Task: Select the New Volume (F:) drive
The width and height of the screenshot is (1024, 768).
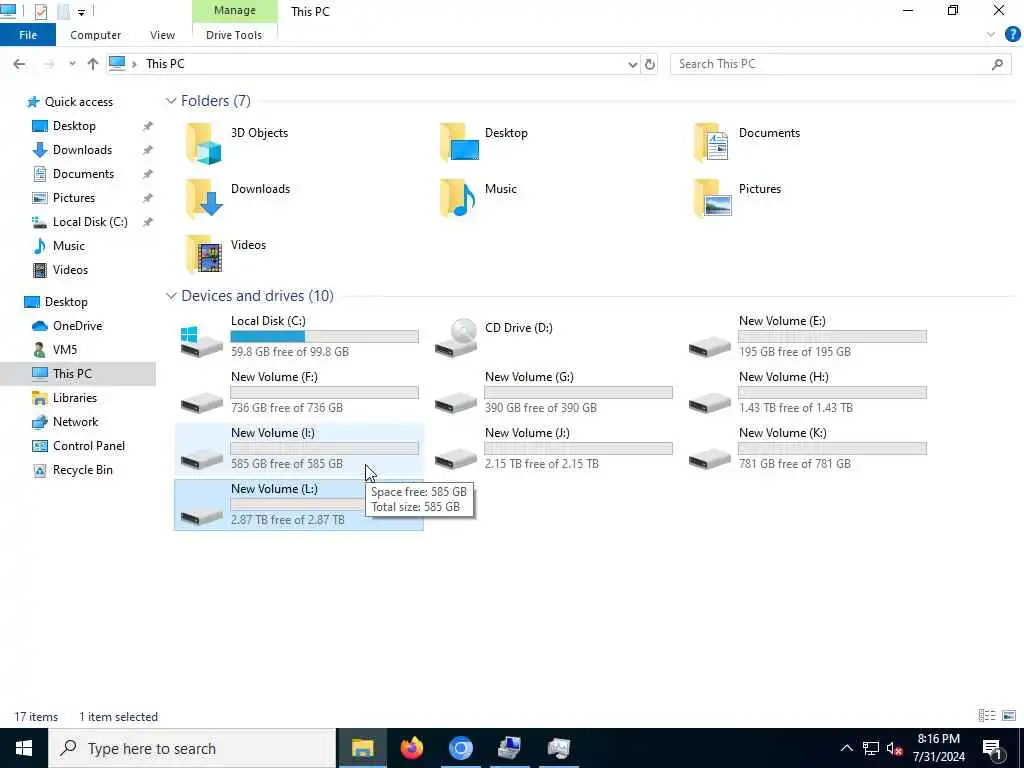Action: 299,392
